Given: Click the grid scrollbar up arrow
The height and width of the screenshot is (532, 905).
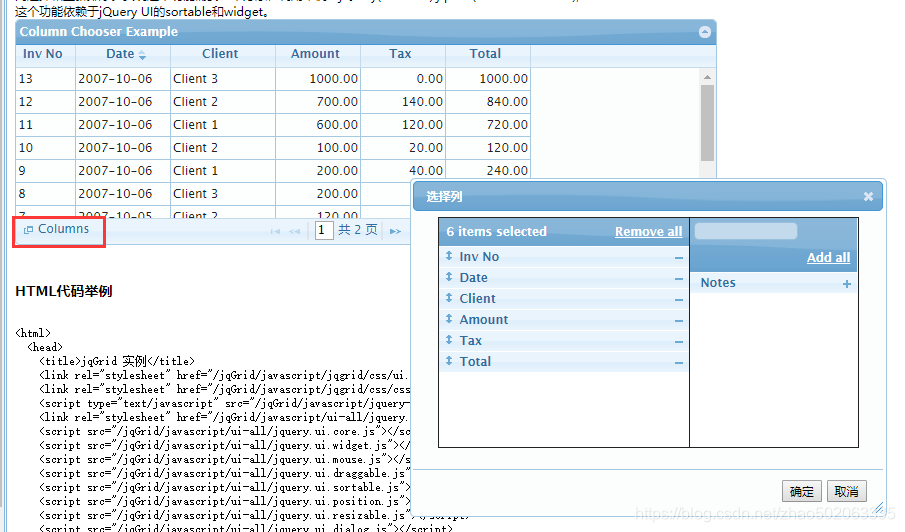Looking at the screenshot, I should (x=707, y=77).
